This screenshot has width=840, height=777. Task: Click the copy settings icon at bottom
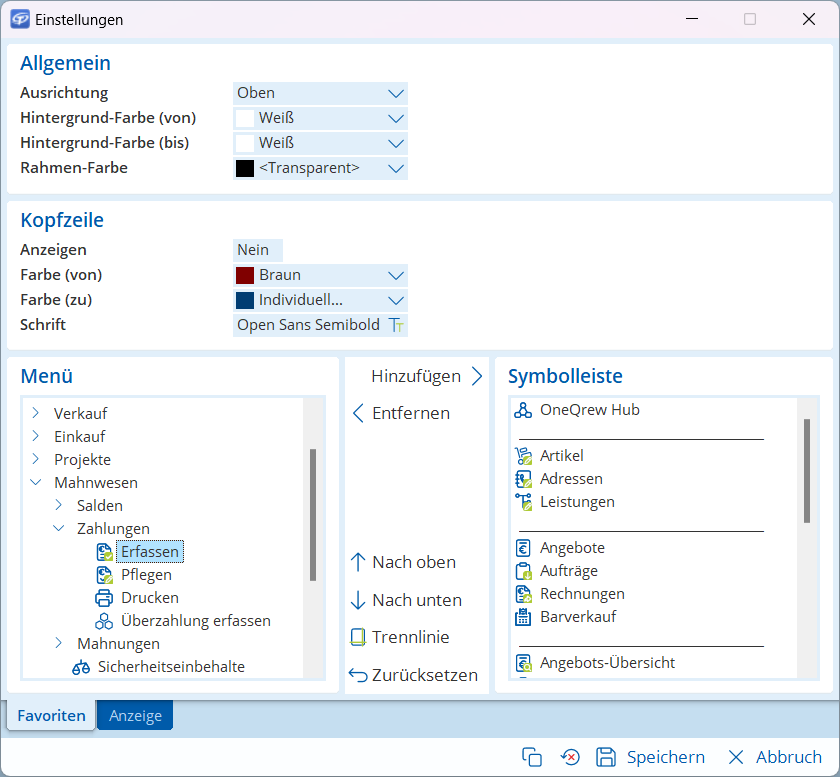(x=532, y=757)
